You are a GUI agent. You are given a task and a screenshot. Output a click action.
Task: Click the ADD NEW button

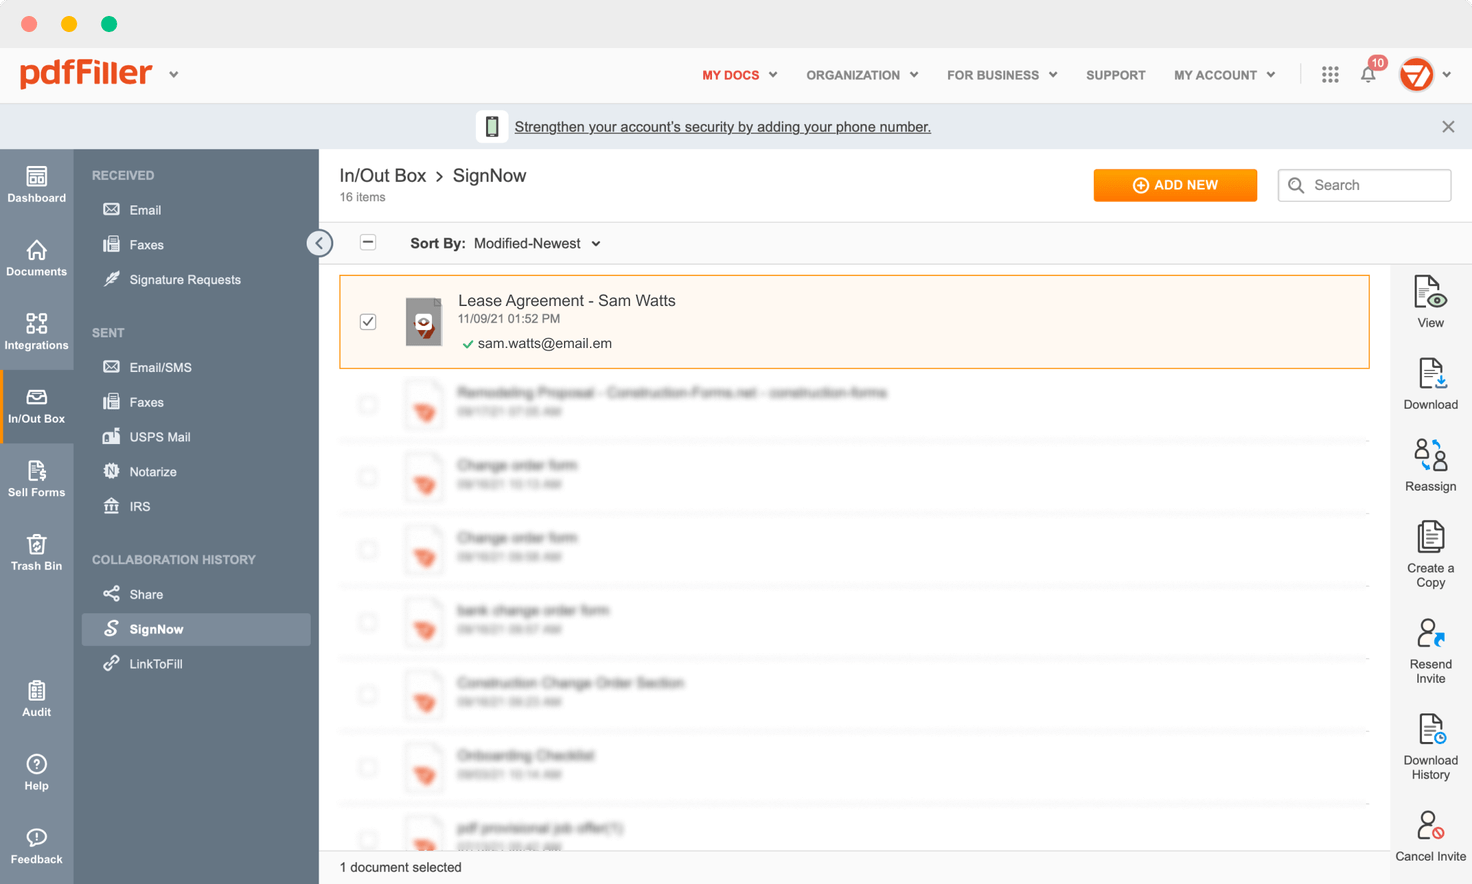click(x=1175, y=185)
